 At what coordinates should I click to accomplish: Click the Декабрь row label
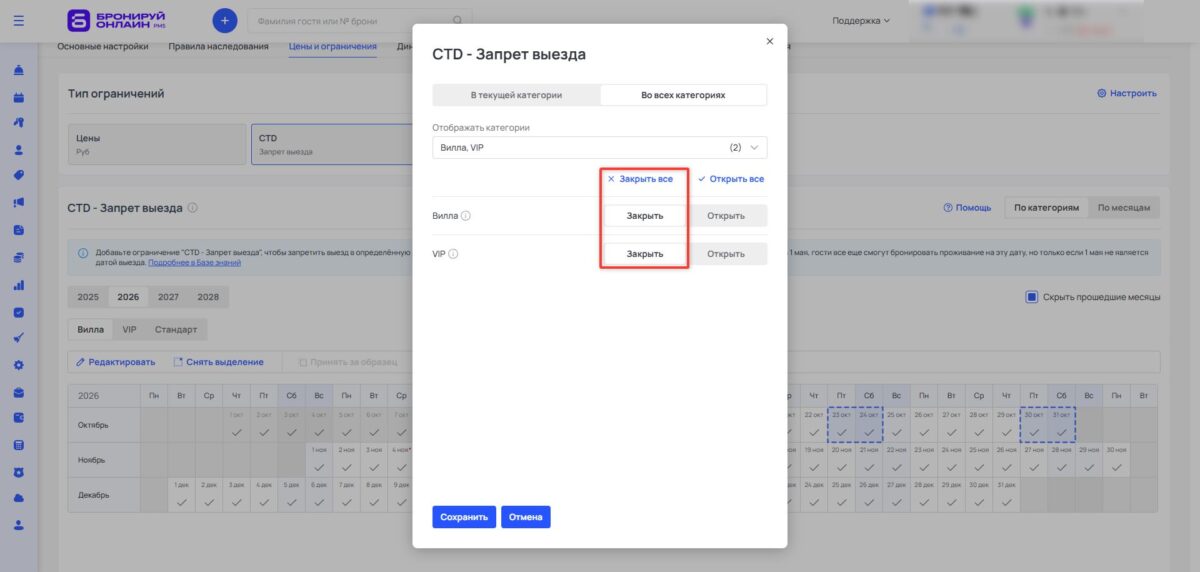(92, 495)
